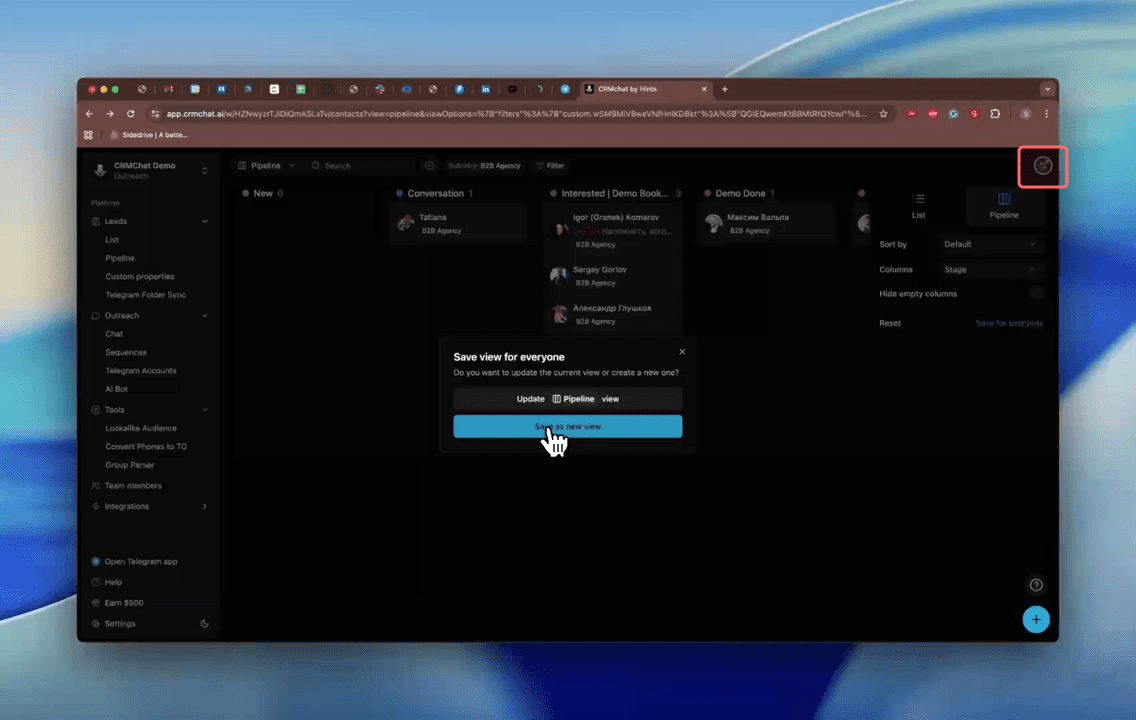Open Pipeline in the sidebar
Image resolution: width=1136 pixels, height=720 pixels.
tap(120, 259)
